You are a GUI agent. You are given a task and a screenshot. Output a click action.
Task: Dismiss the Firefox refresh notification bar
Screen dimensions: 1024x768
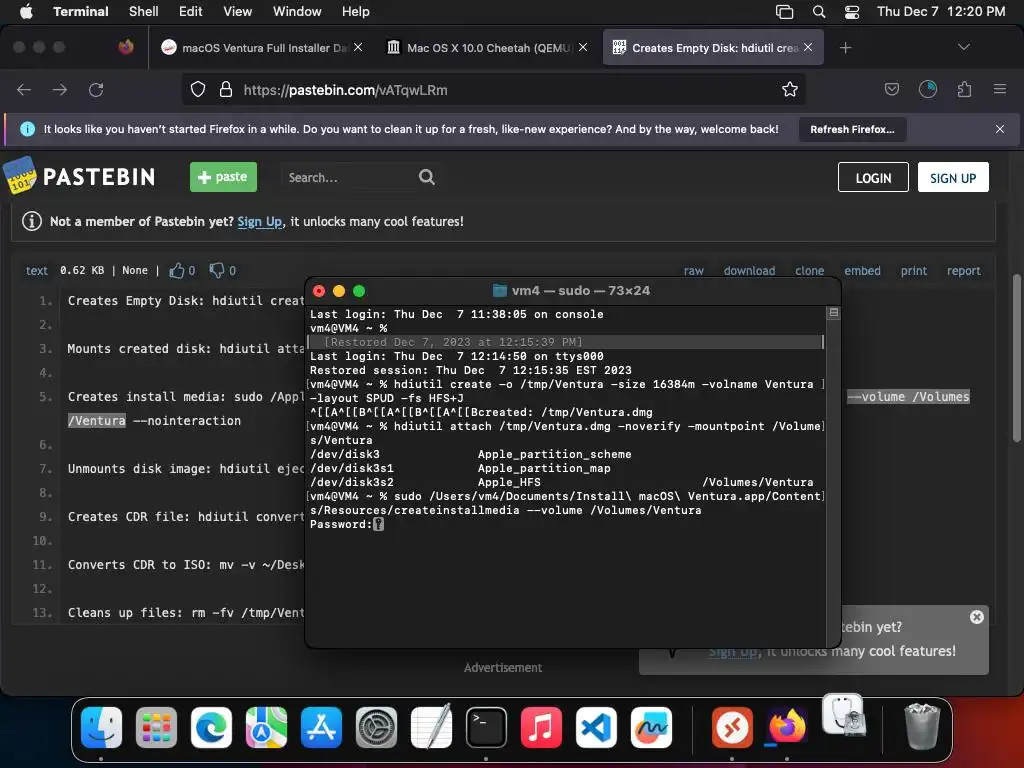click(1000, 129)
